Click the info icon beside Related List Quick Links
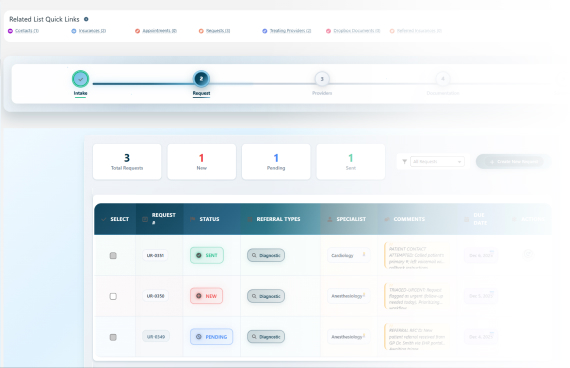This screenshot has width=570, height=368. coord(86,19)
